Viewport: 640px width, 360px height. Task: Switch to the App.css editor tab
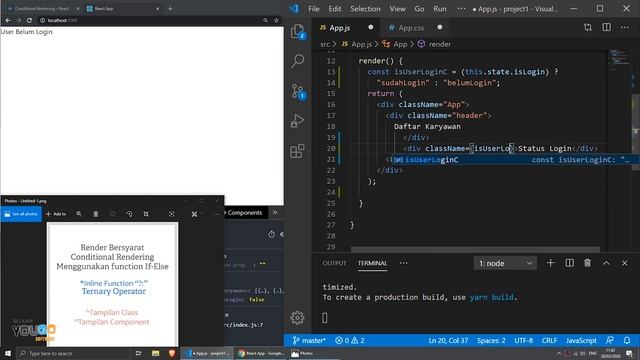point(411,28)
